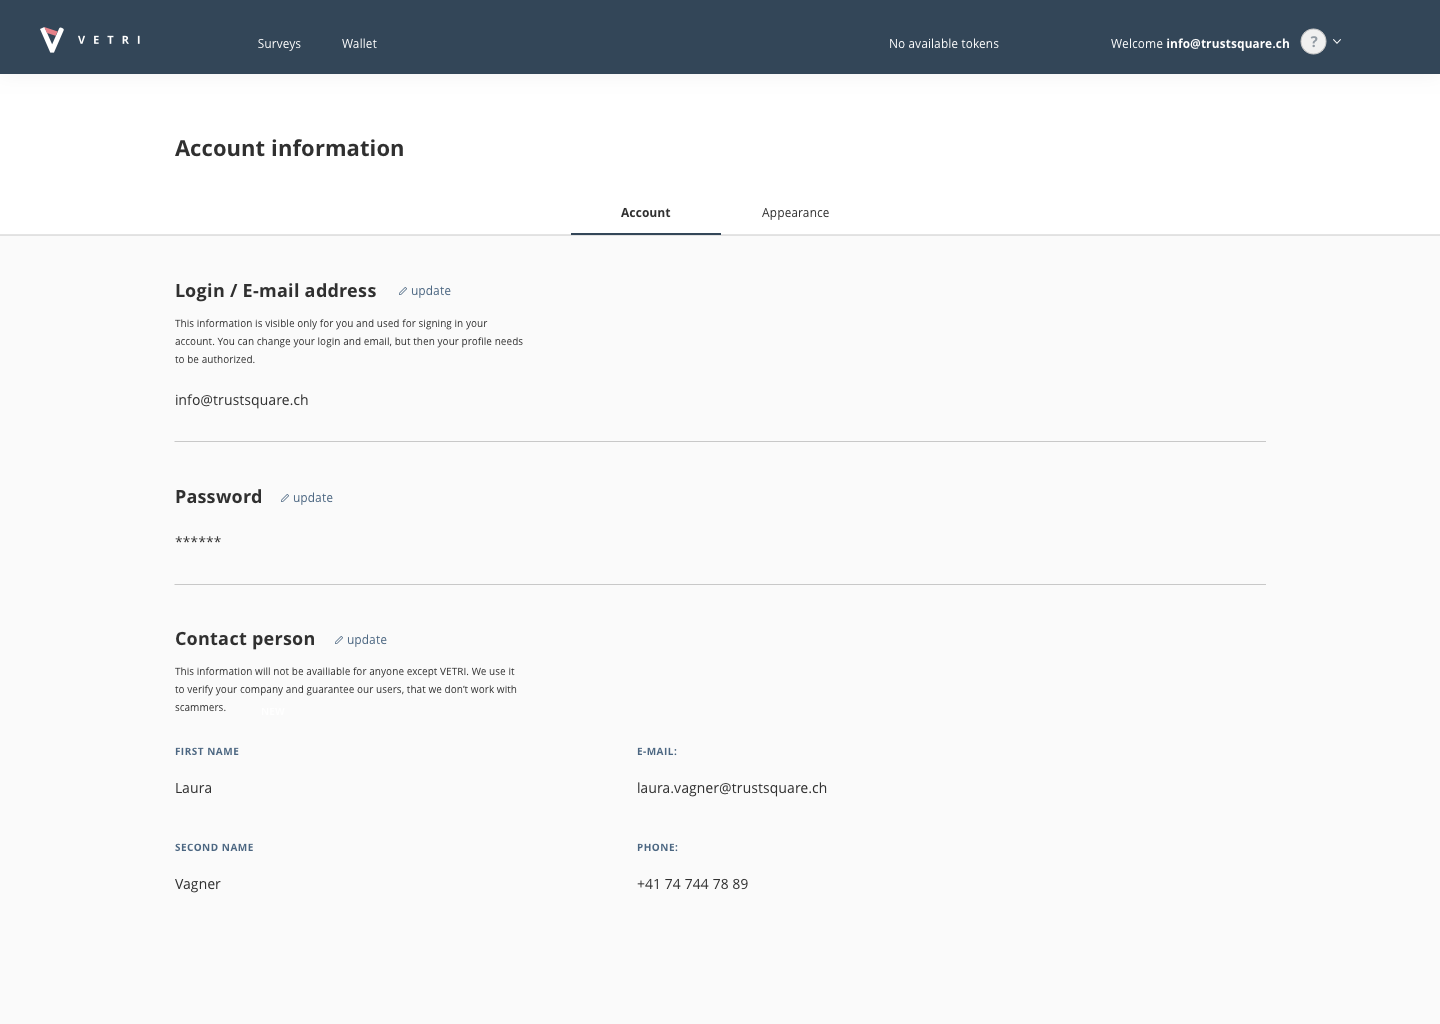Click the No available tokens indicator
This screenshot has height=1024, width=1440.
[943, 43]
